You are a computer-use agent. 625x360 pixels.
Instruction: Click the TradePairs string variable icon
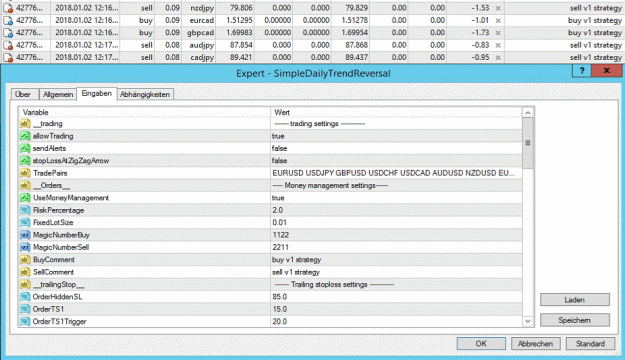25,173
